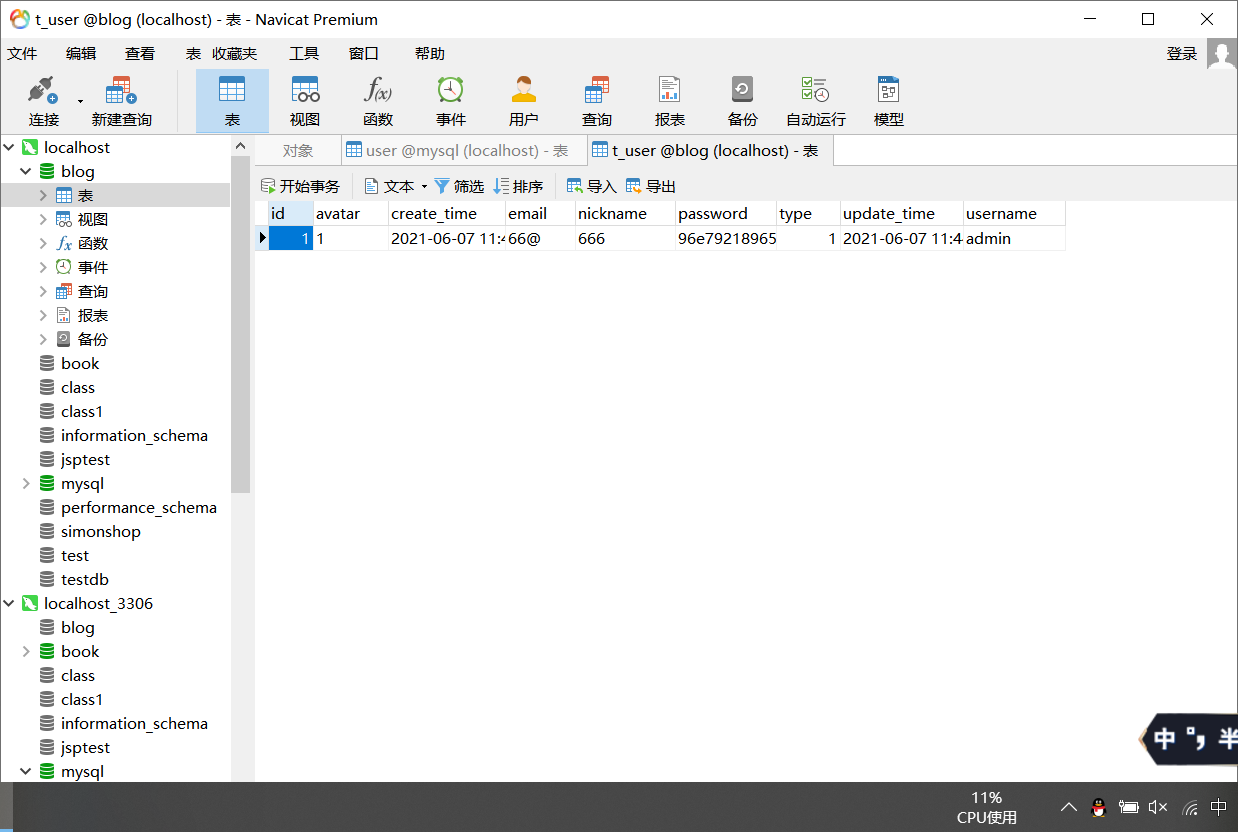Select the testdb database
Viewport: 1238px width, 832px height.
click(x=84, y=579)
